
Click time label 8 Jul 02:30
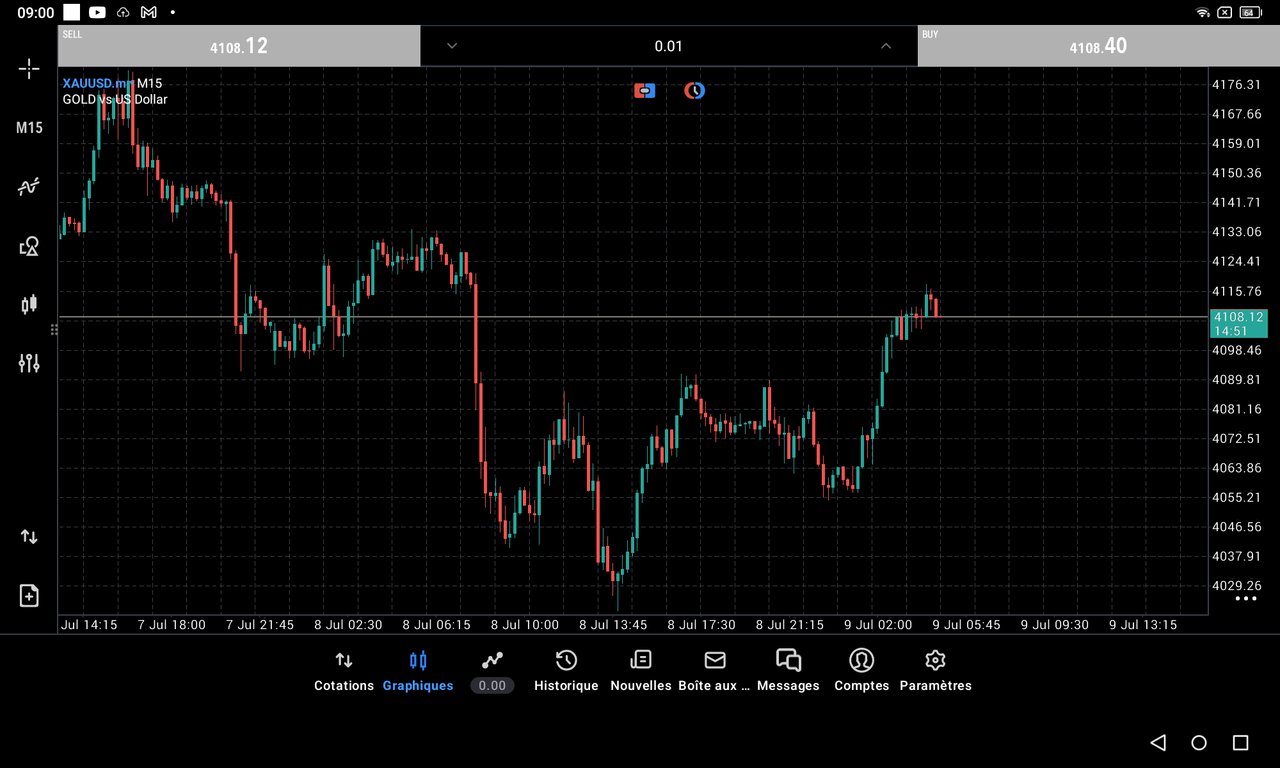click(x=348, y=624)
